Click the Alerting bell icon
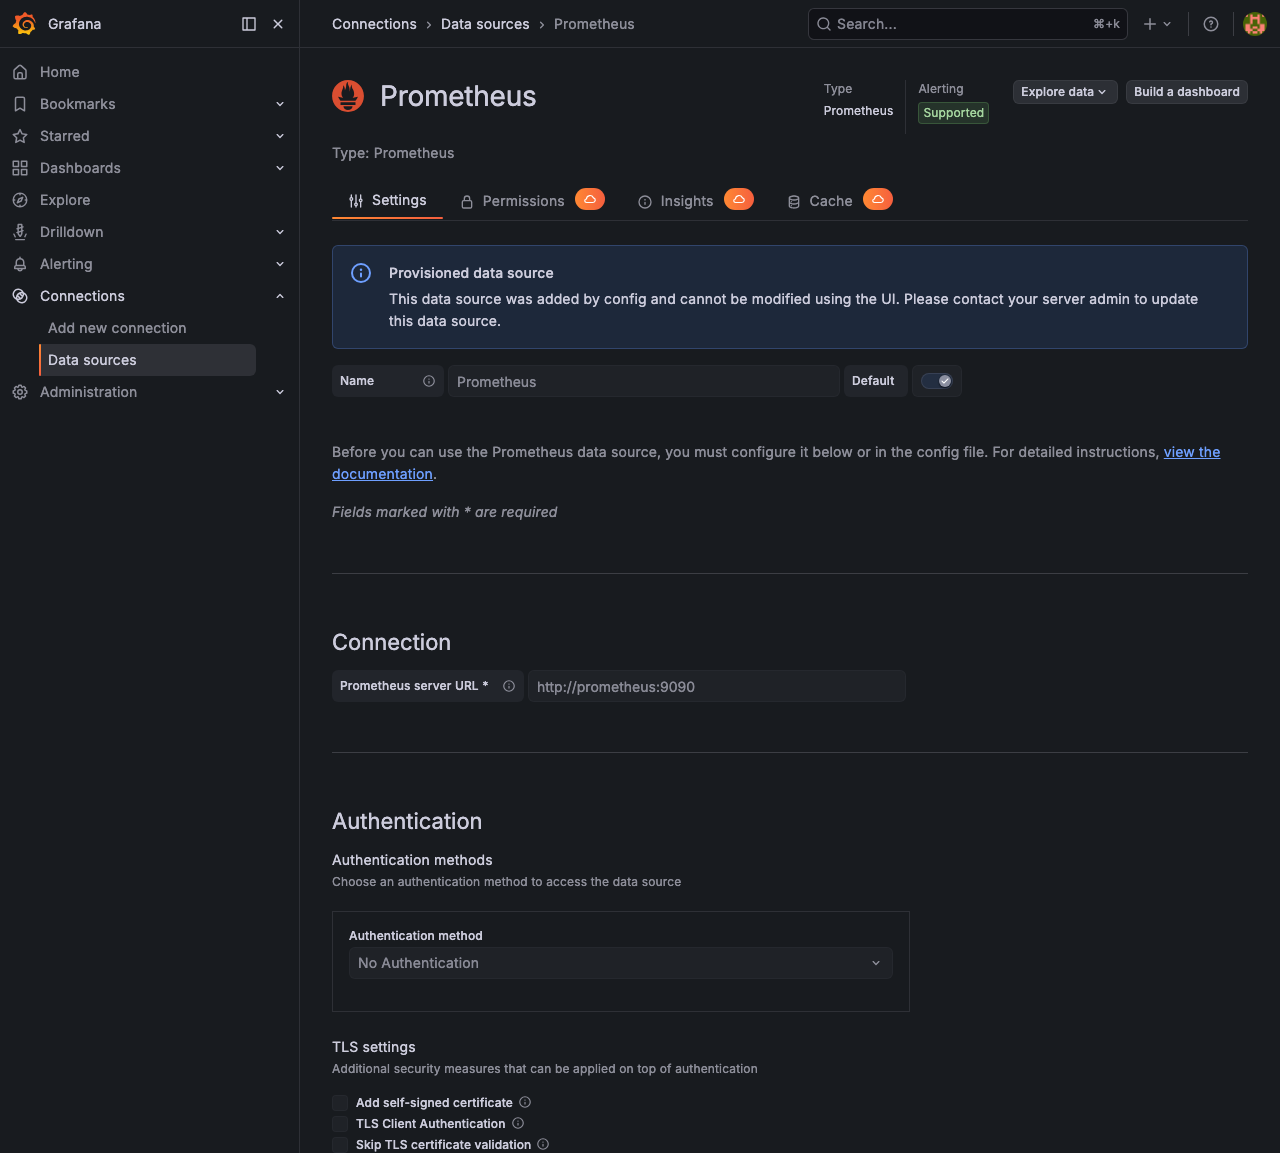The image size is (1280, 1153). tap(20, 264)
